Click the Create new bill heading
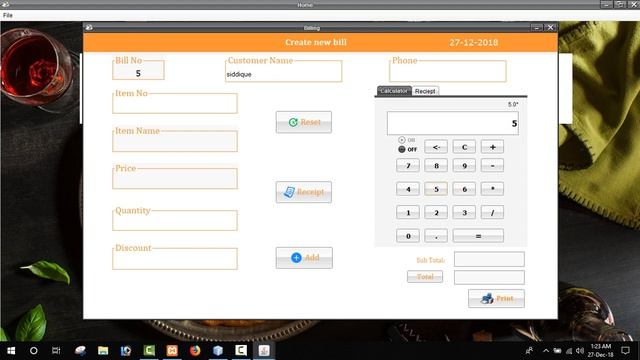The height and width of the screenshot is (360, 640). (x=316, y=42)
